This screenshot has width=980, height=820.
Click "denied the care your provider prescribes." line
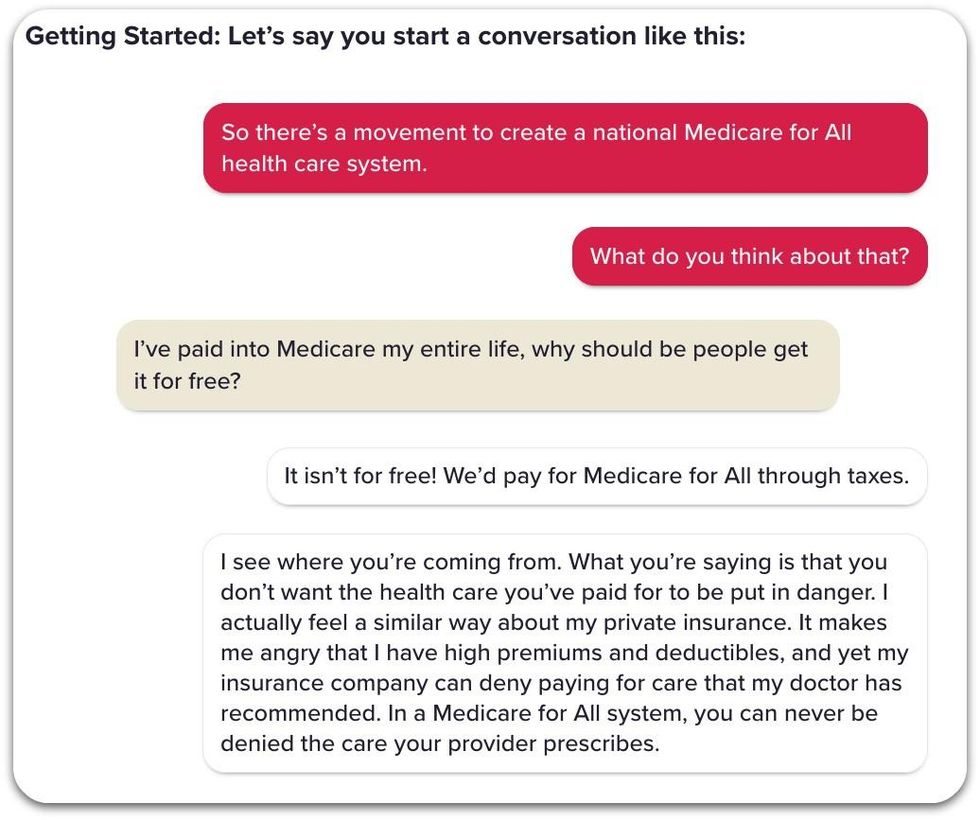[x=439, y=744]
